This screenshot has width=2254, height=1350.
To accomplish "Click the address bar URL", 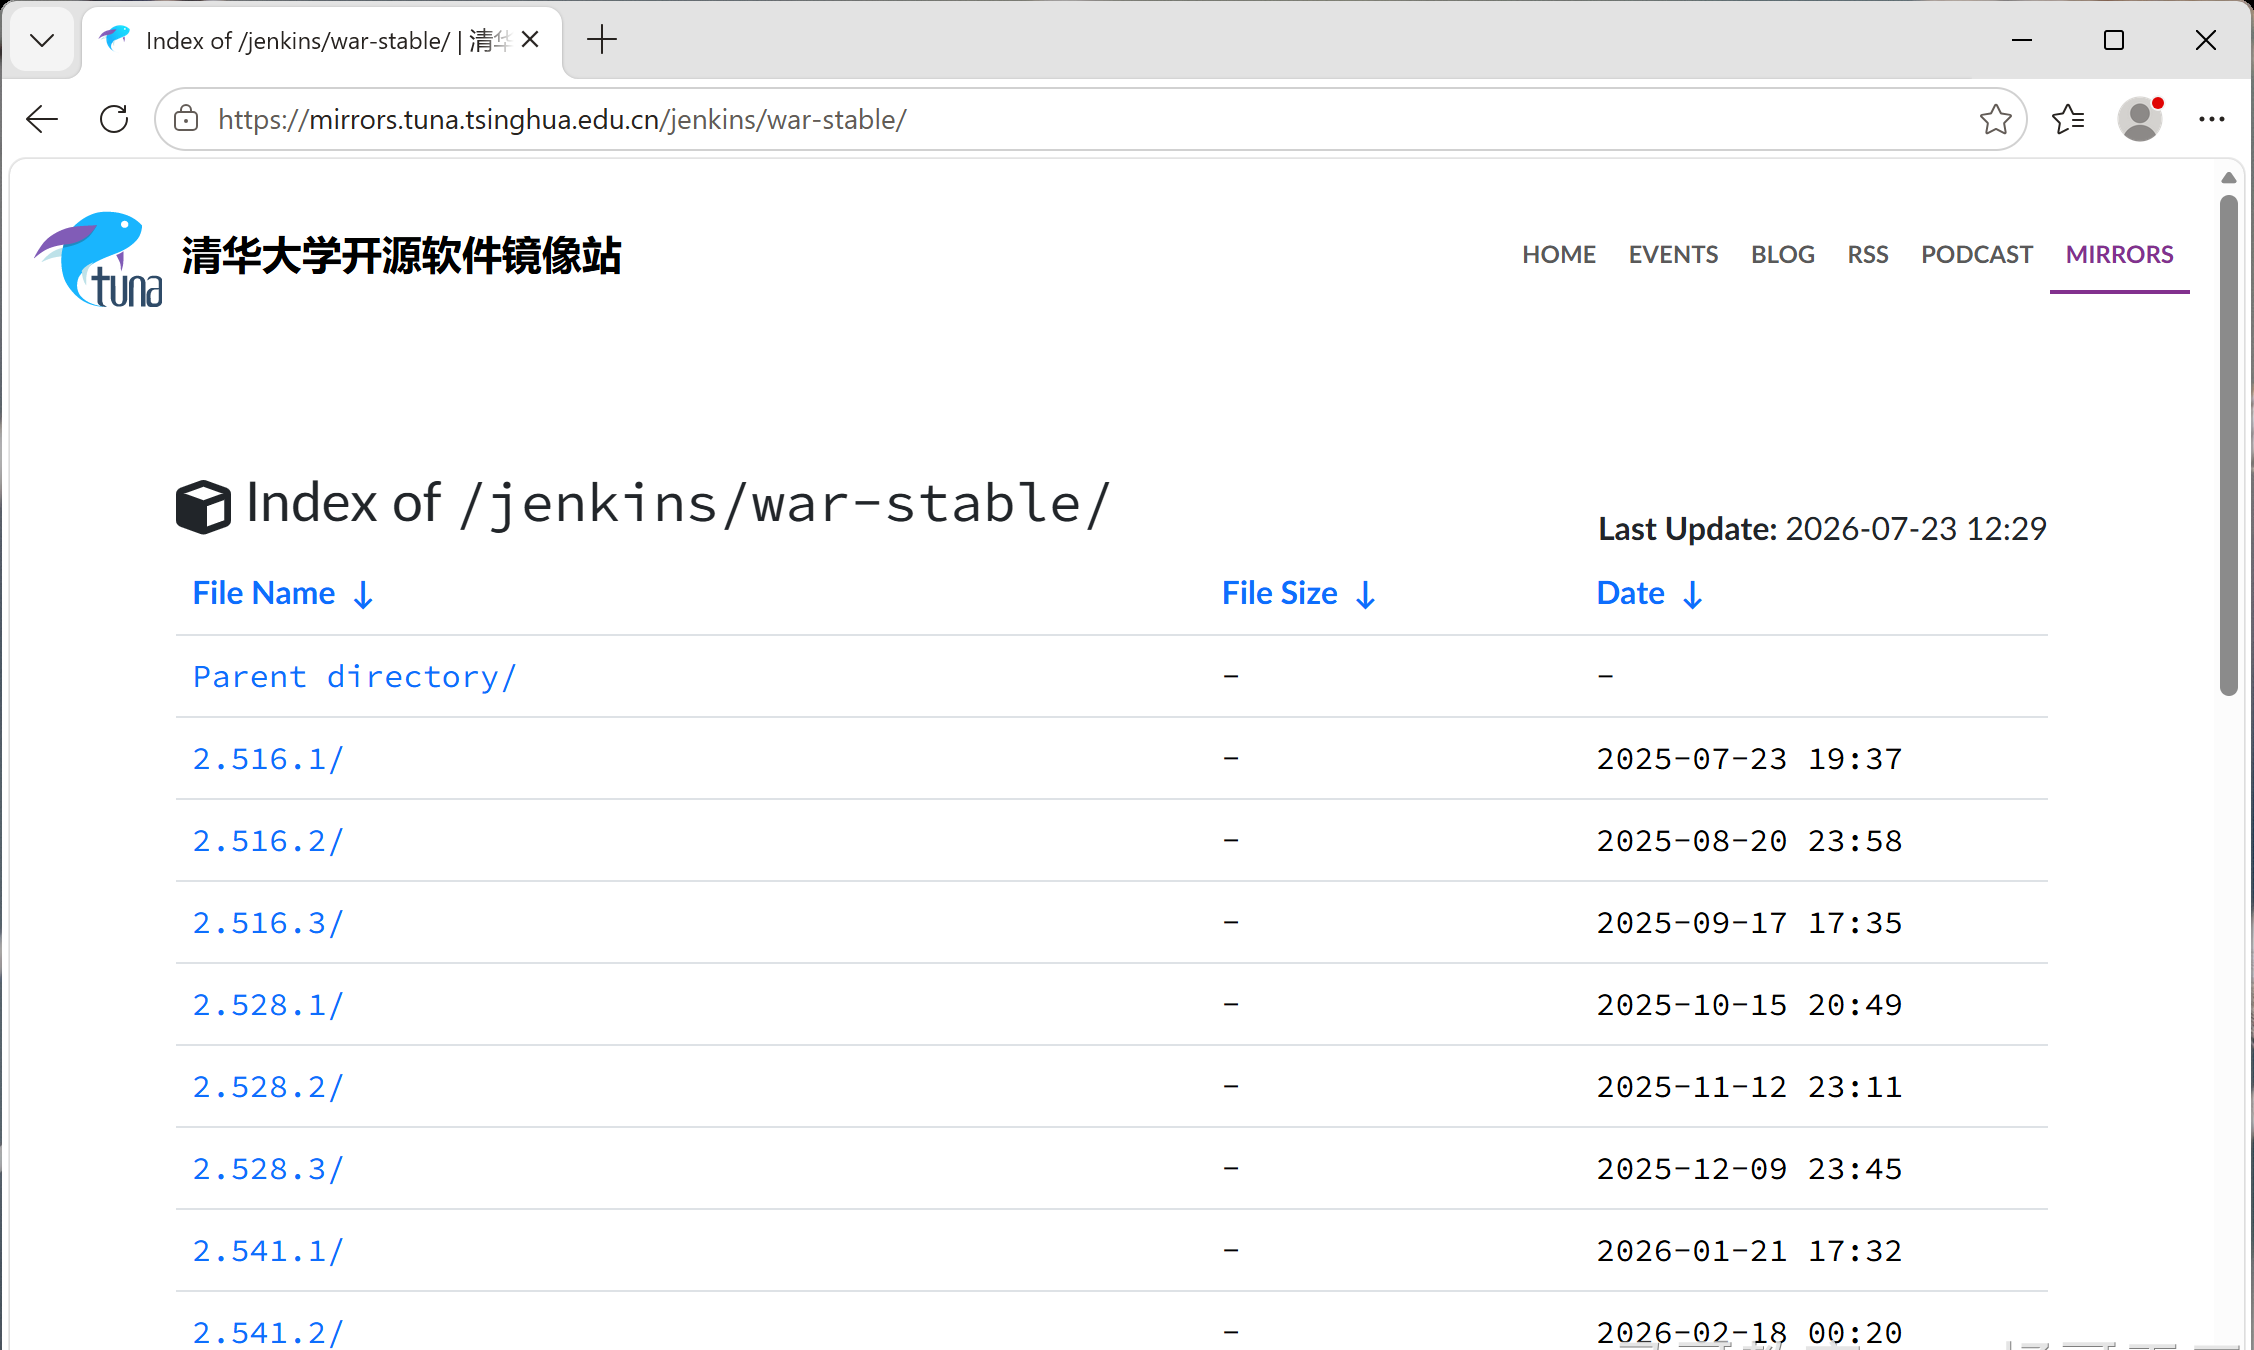I will [x=562, y=119].
